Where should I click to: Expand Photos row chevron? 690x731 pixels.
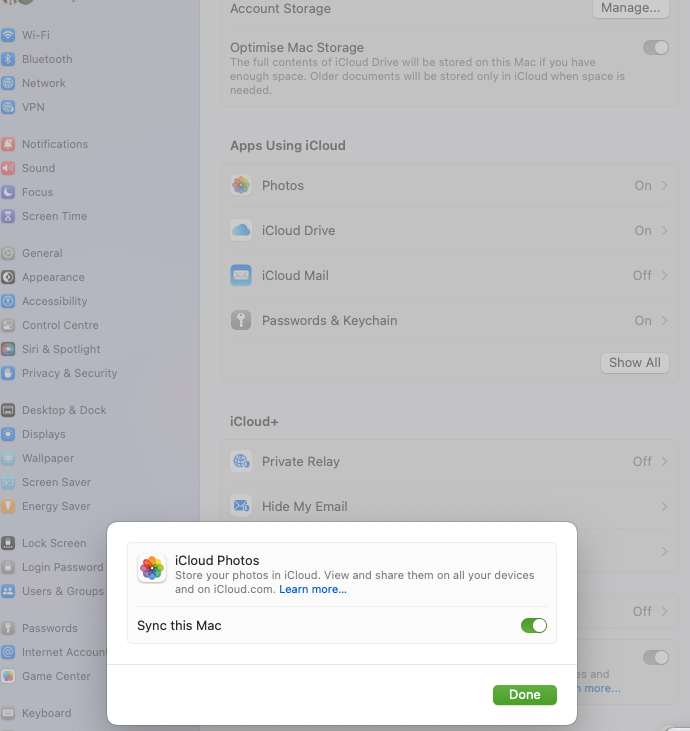[x=664, y=186]
